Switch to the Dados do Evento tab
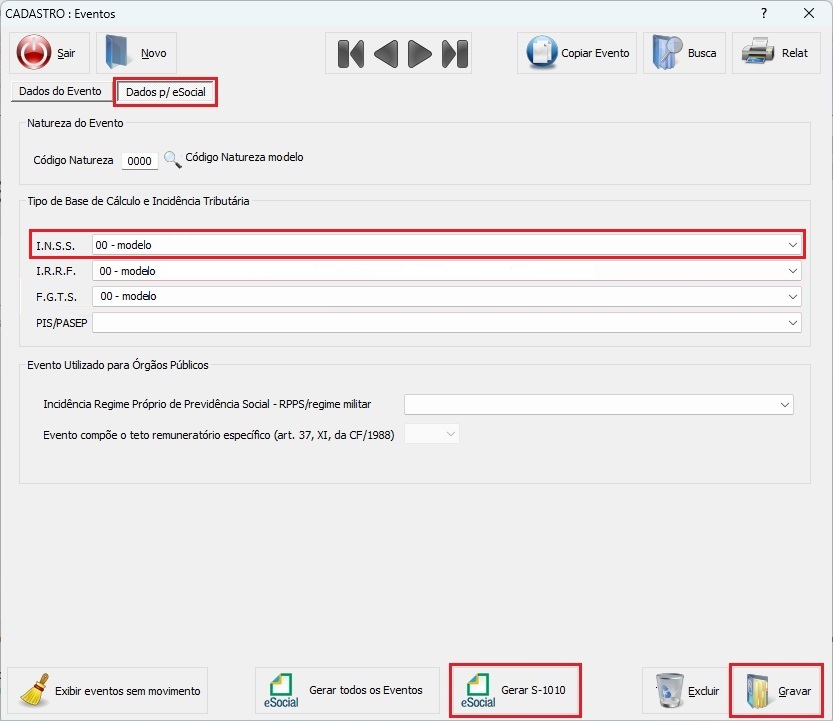Image resolution: width=833 pixels, height=721 pixels. (x=60, y=91)
